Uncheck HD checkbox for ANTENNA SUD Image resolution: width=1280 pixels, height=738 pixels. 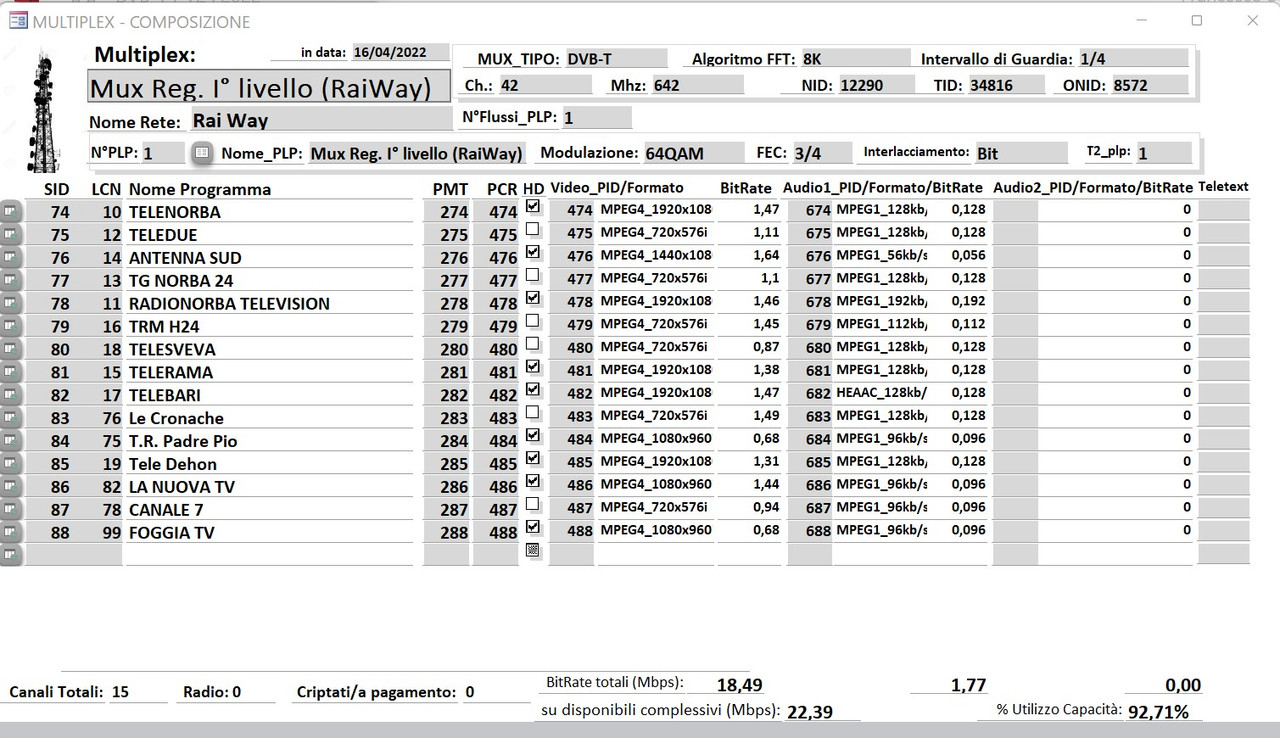click(x=533, y=252)
